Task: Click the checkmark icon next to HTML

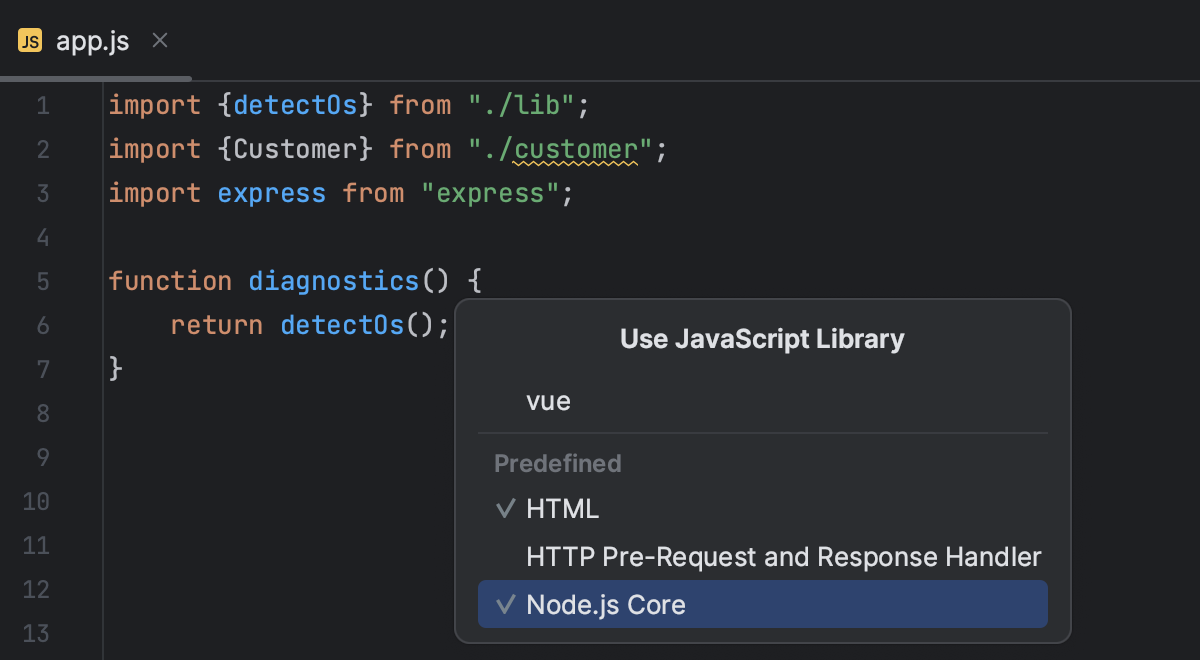Action: point(505,508)
